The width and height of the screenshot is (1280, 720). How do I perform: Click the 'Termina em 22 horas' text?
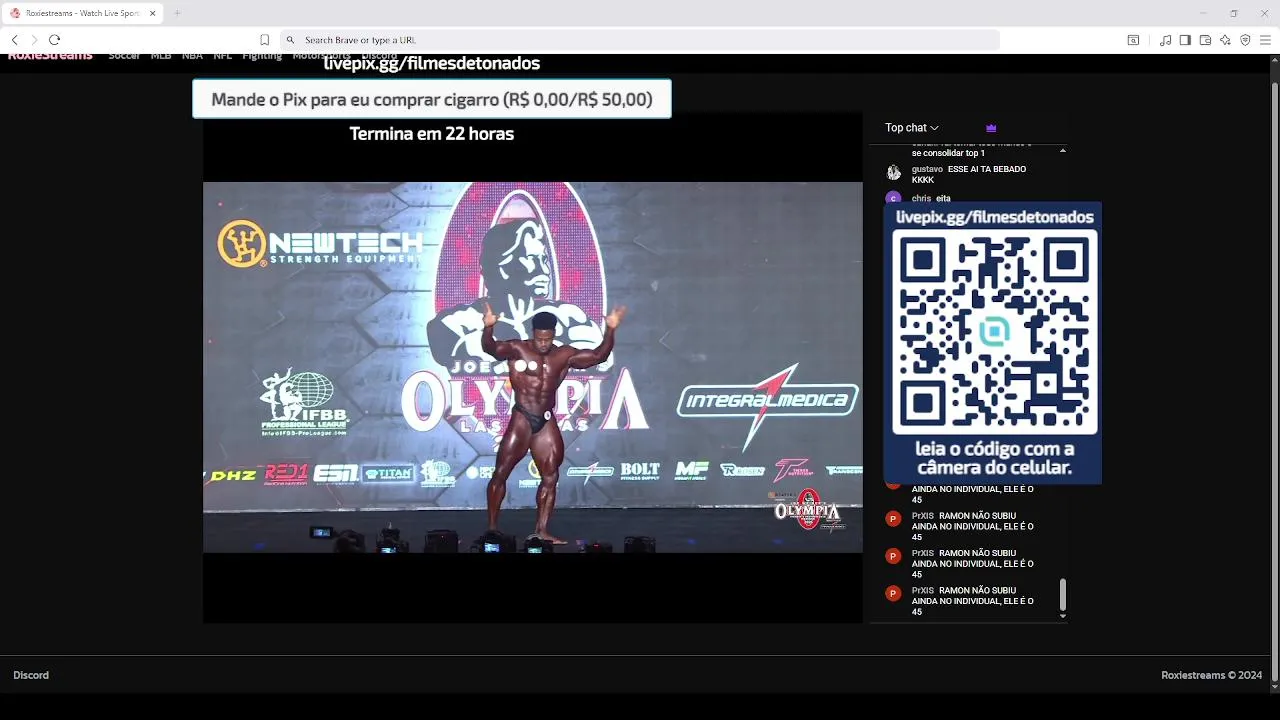click(x=432, y=133)
